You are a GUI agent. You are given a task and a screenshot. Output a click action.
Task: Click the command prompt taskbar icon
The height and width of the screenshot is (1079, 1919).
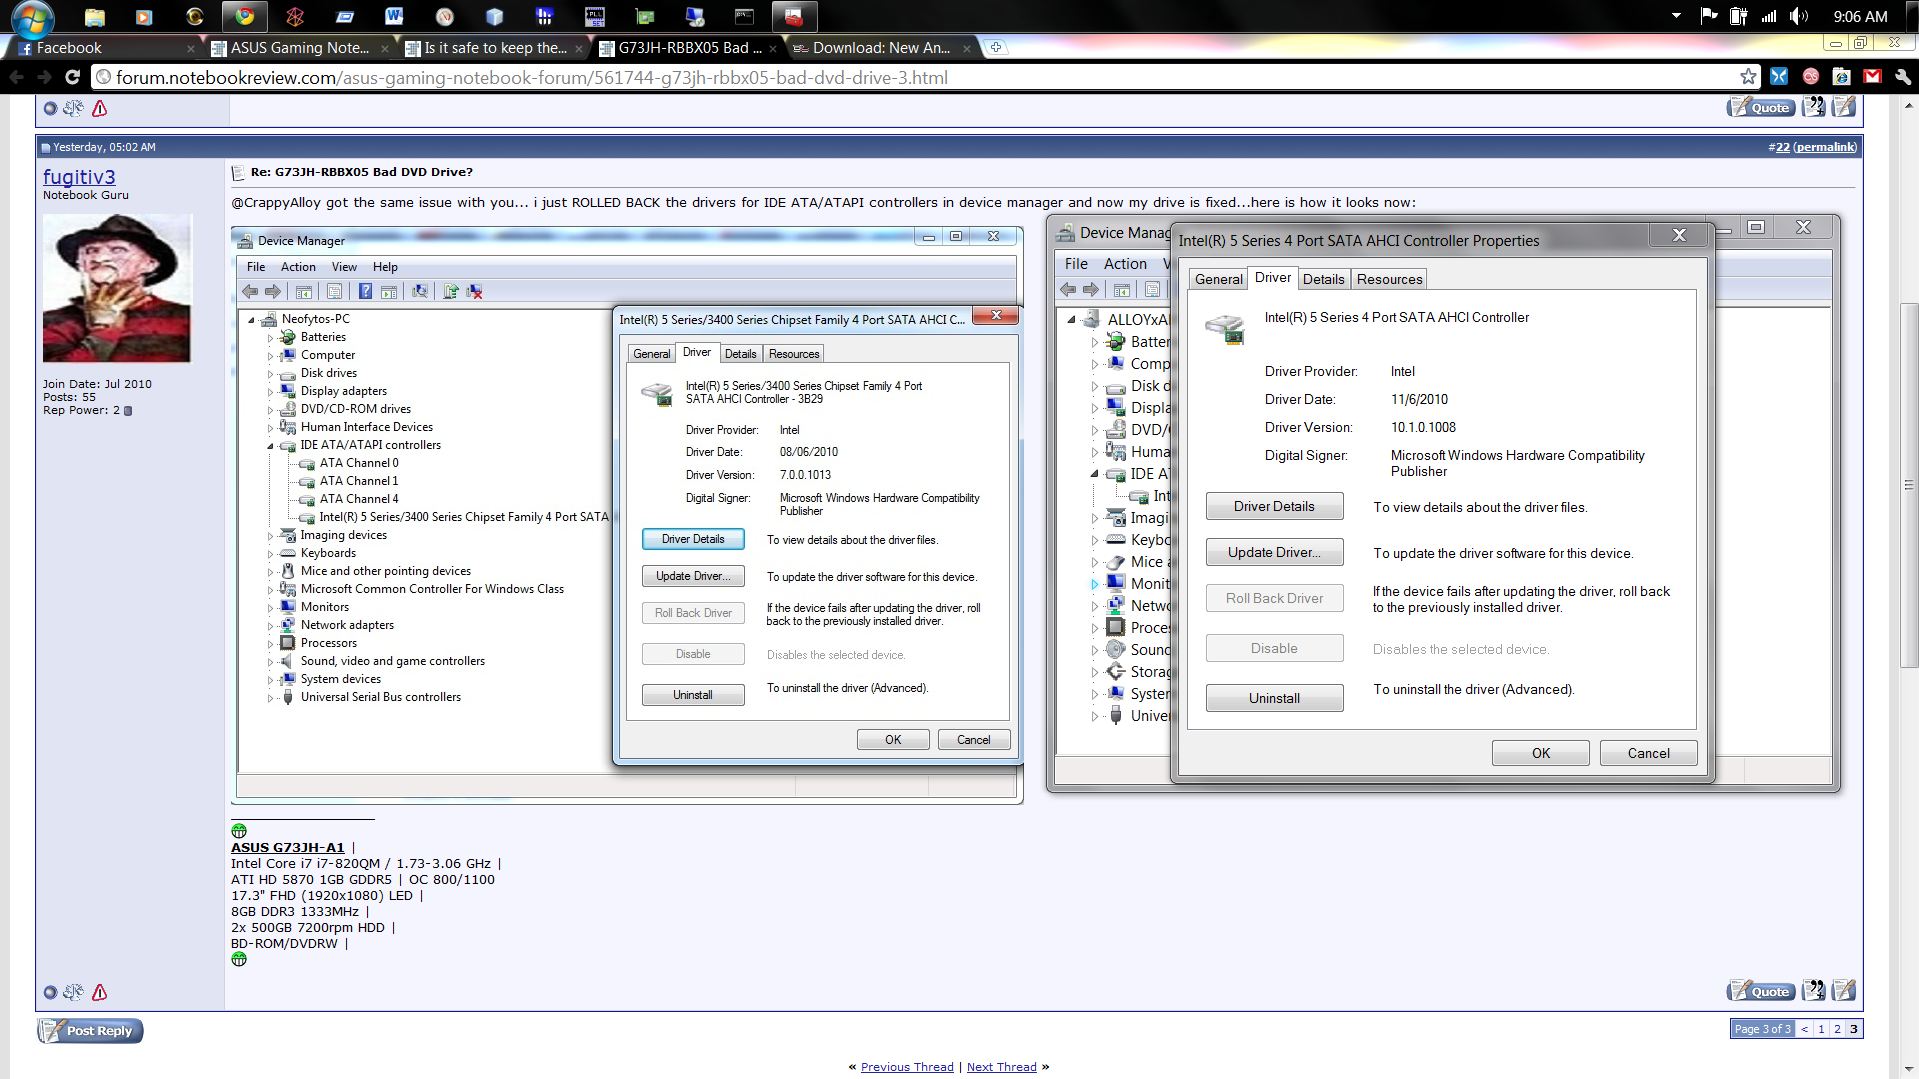pos(744,16)
